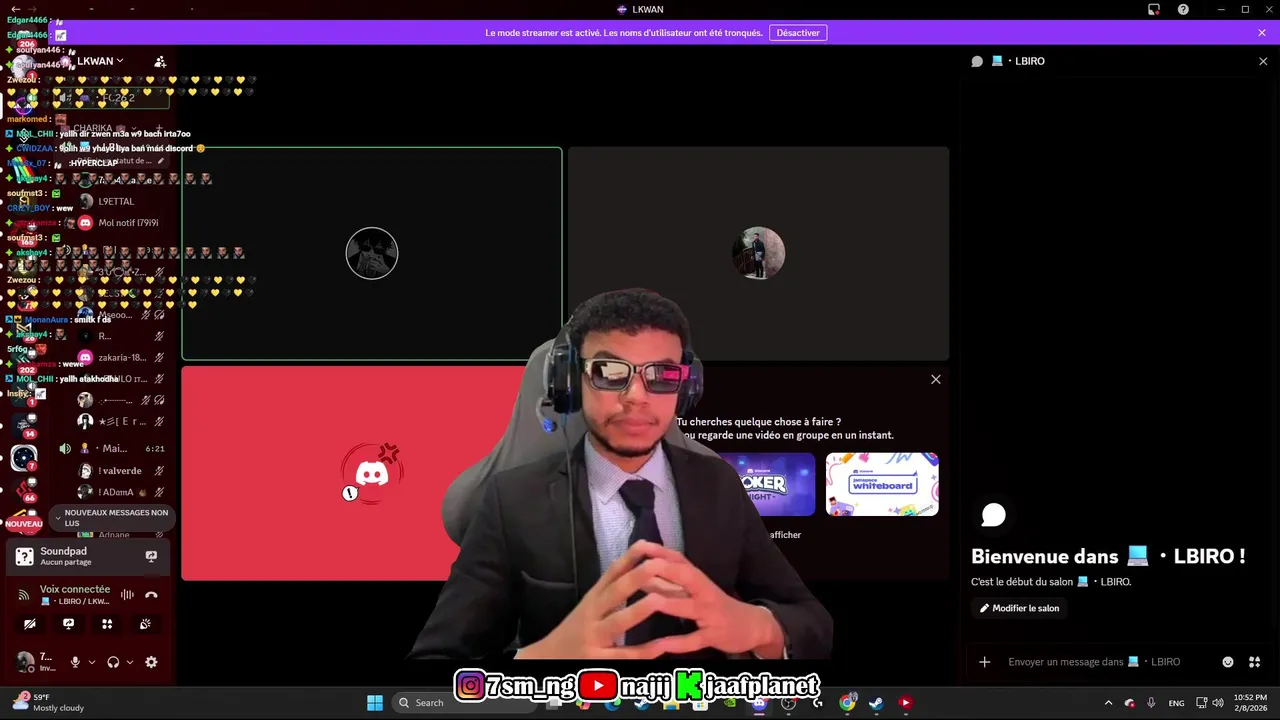This screenshot has width=1280, height=720.
Task: Click Voix connectée status text
Action: point(75,589)
